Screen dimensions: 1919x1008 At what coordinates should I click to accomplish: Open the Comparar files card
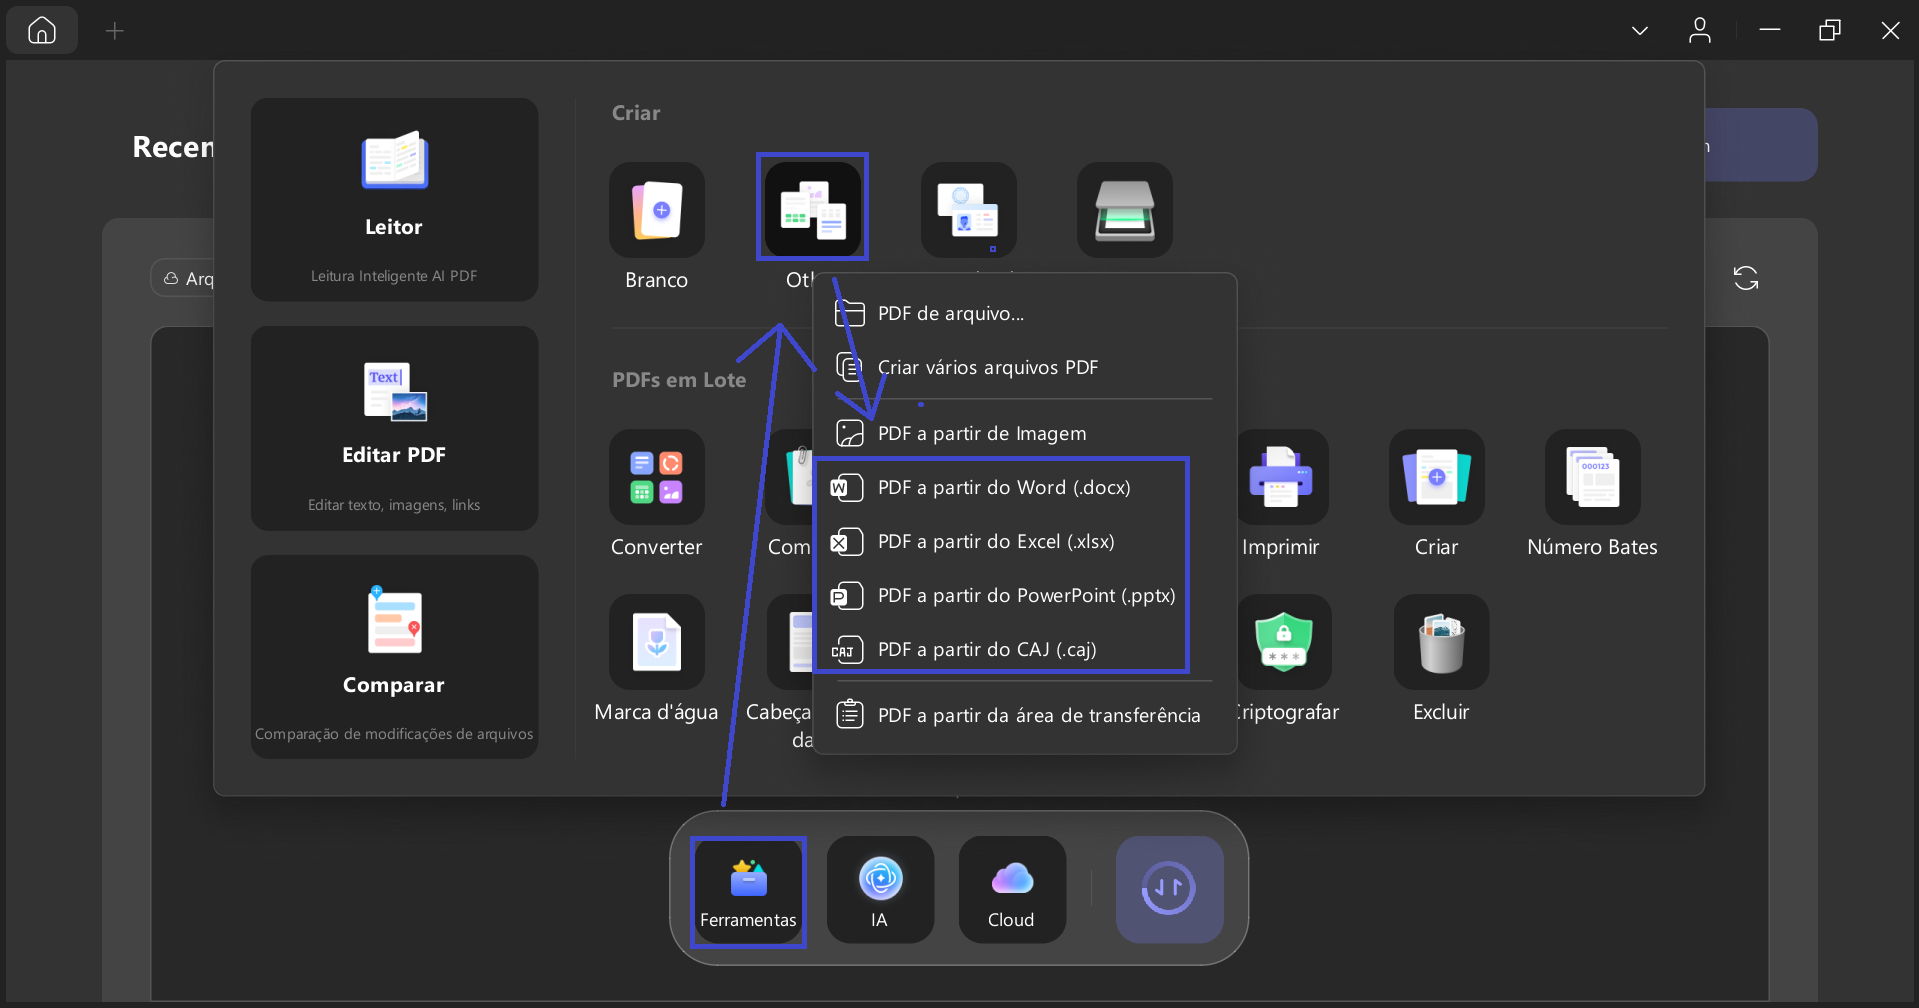(394, 656)
